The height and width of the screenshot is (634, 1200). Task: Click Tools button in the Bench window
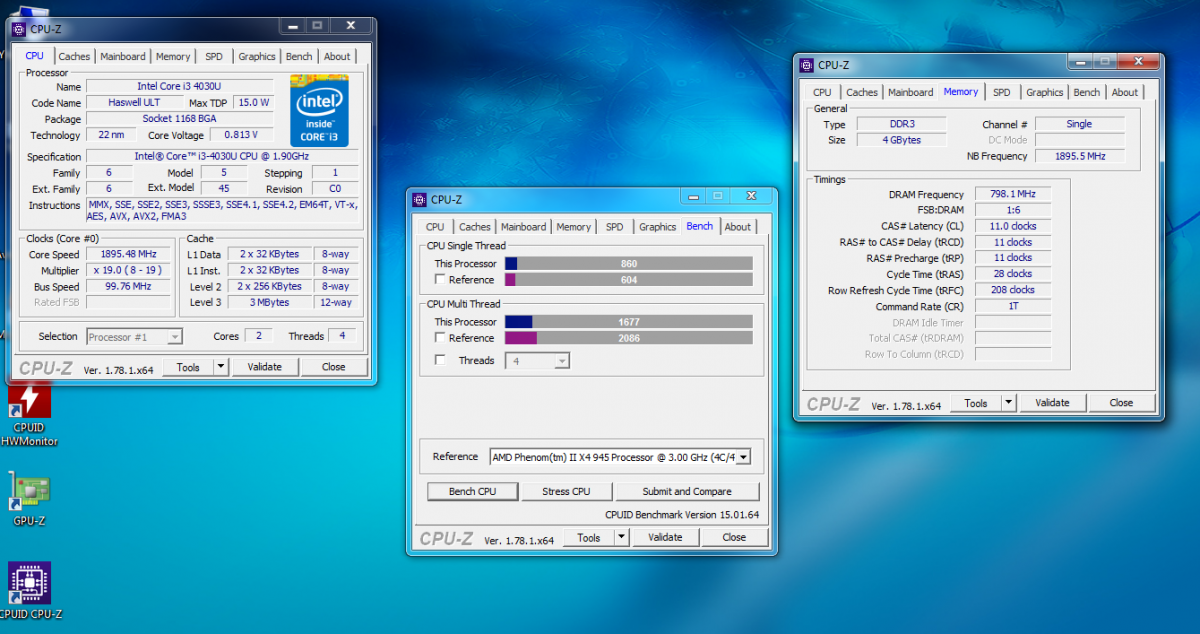[589, 537]
